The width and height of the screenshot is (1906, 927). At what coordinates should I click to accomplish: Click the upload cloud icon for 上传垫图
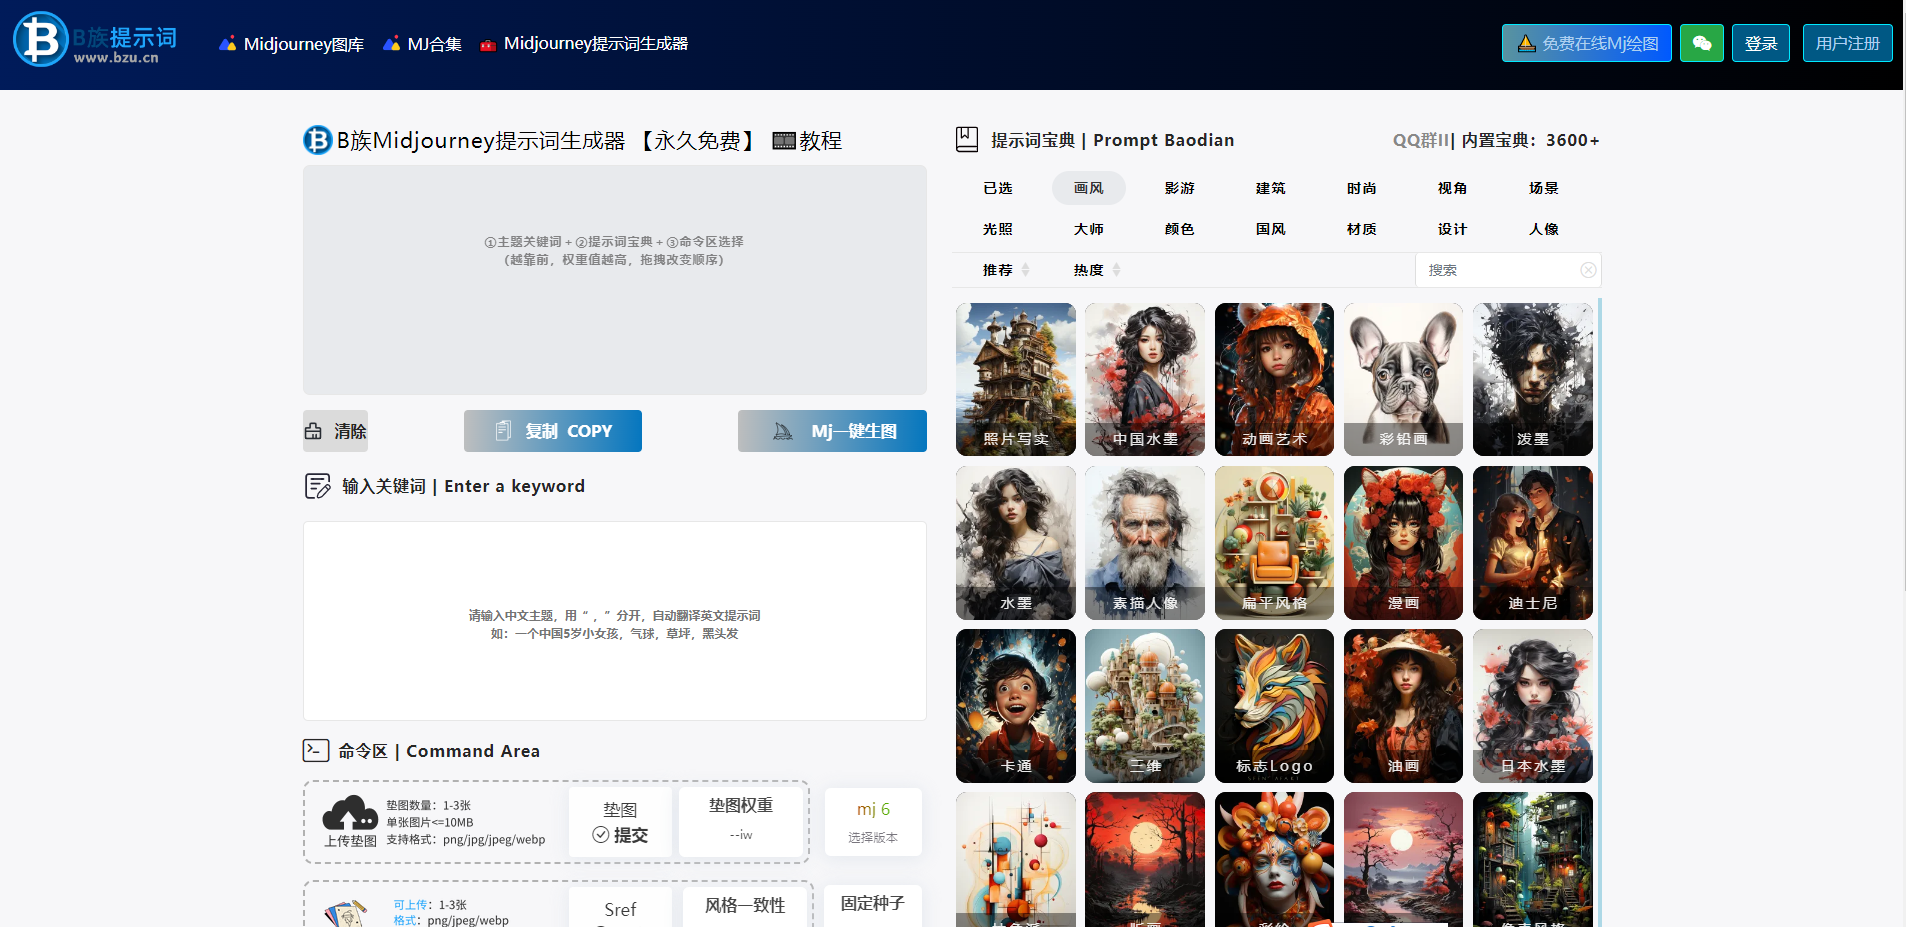click(x=350, y=814)
